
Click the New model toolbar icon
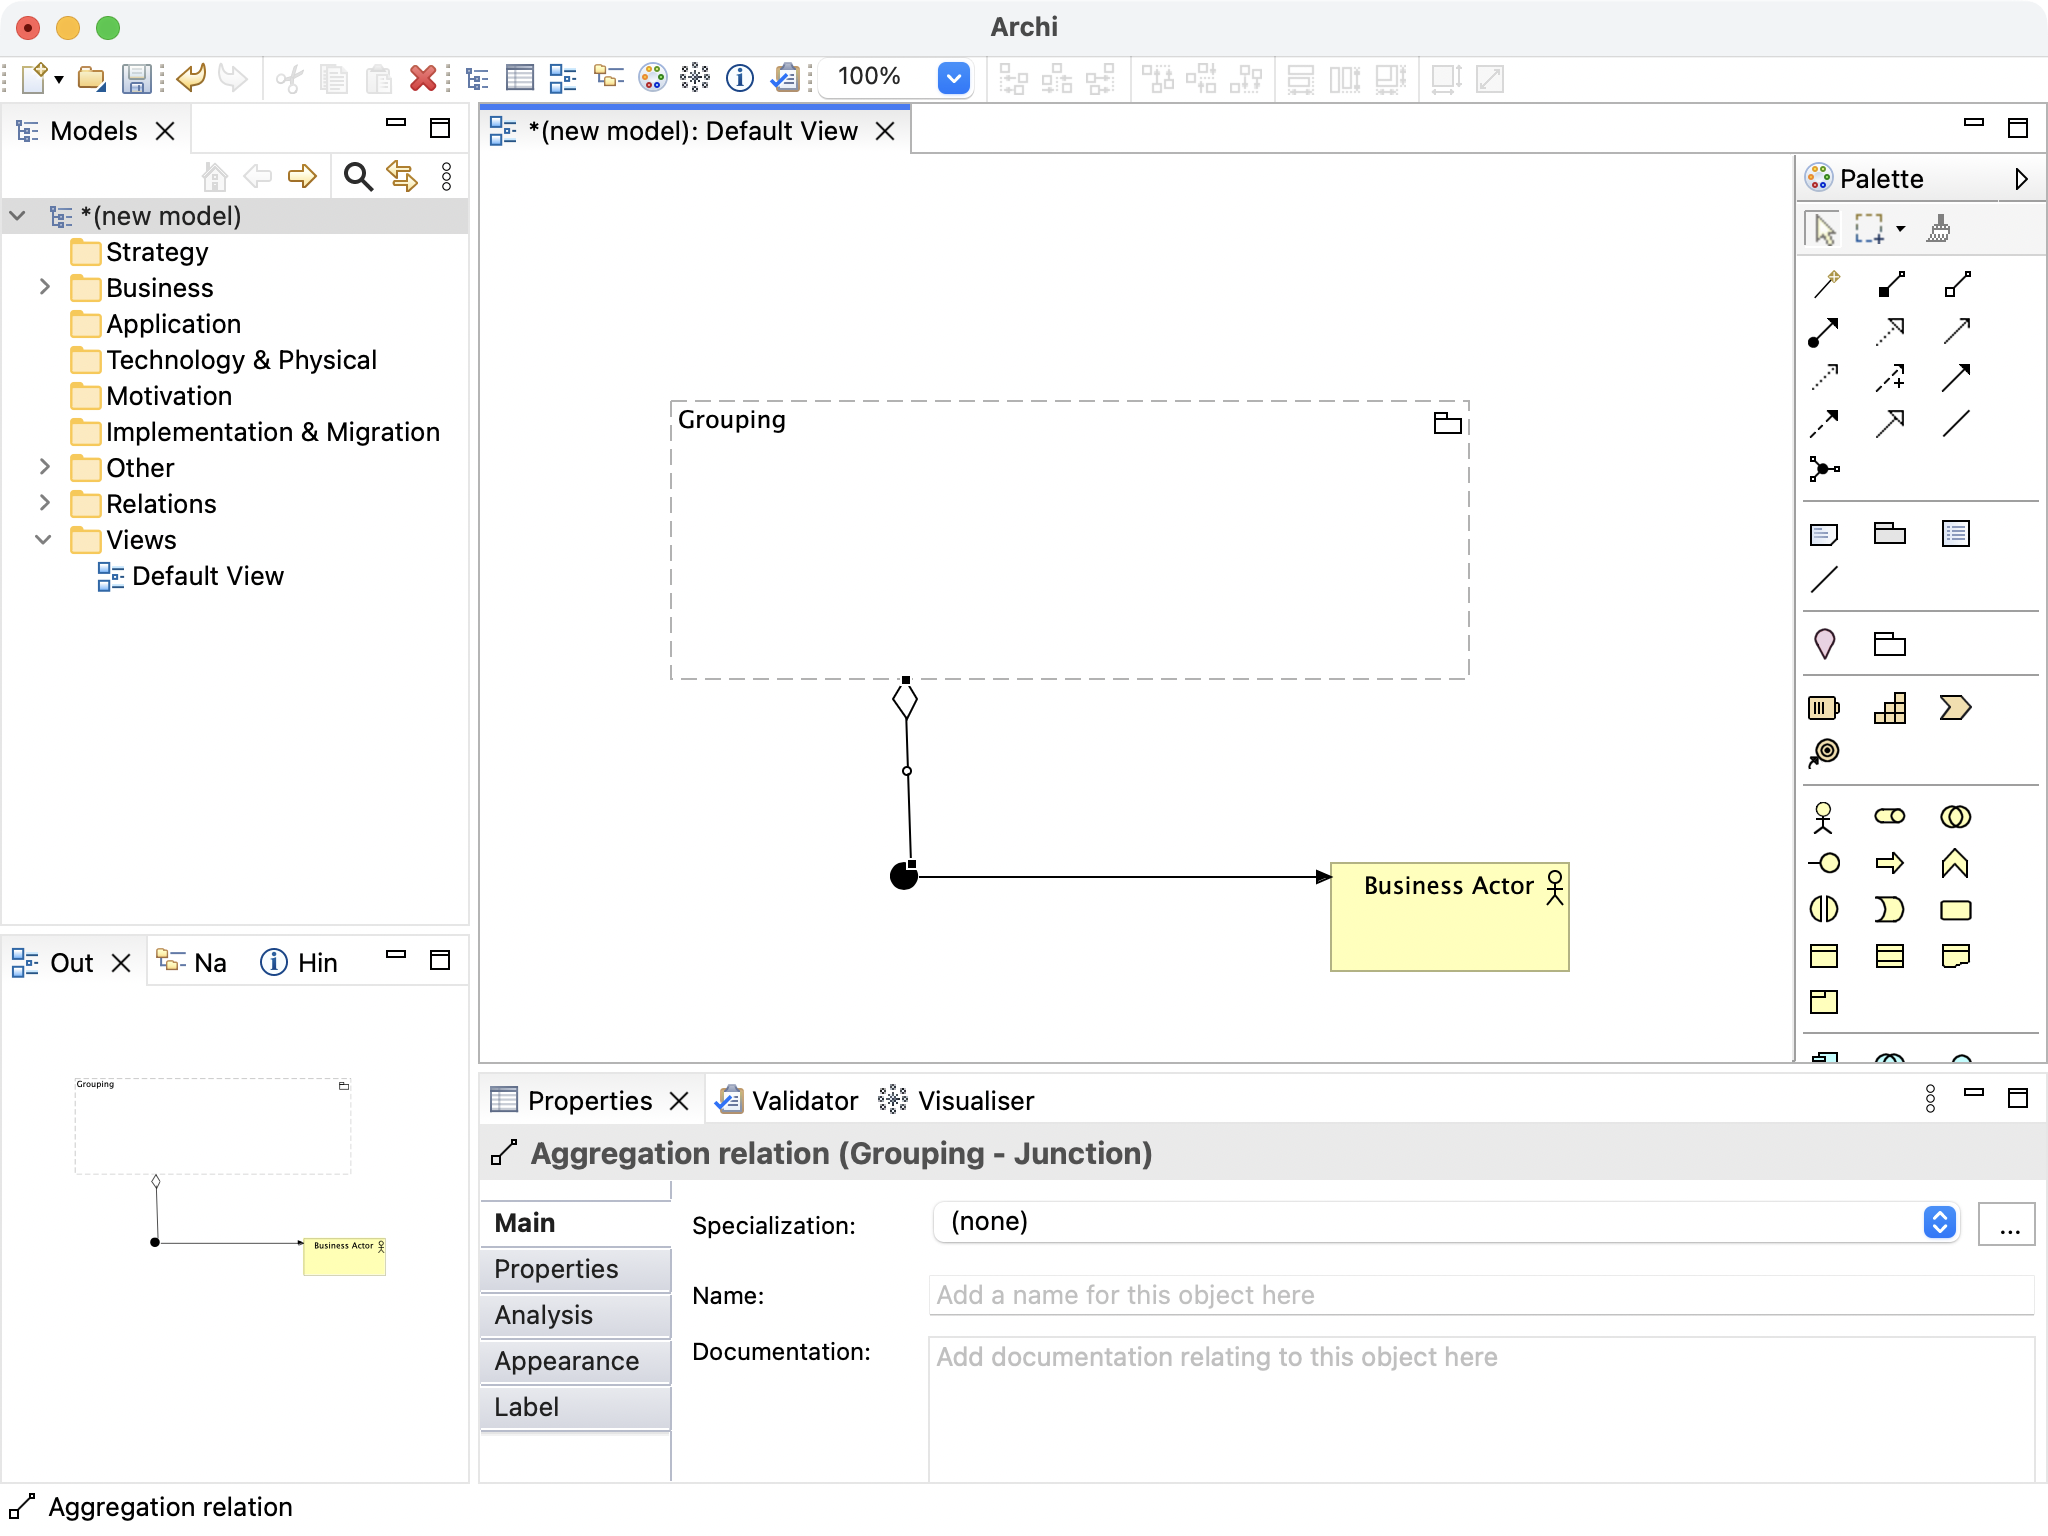point(34,78)
